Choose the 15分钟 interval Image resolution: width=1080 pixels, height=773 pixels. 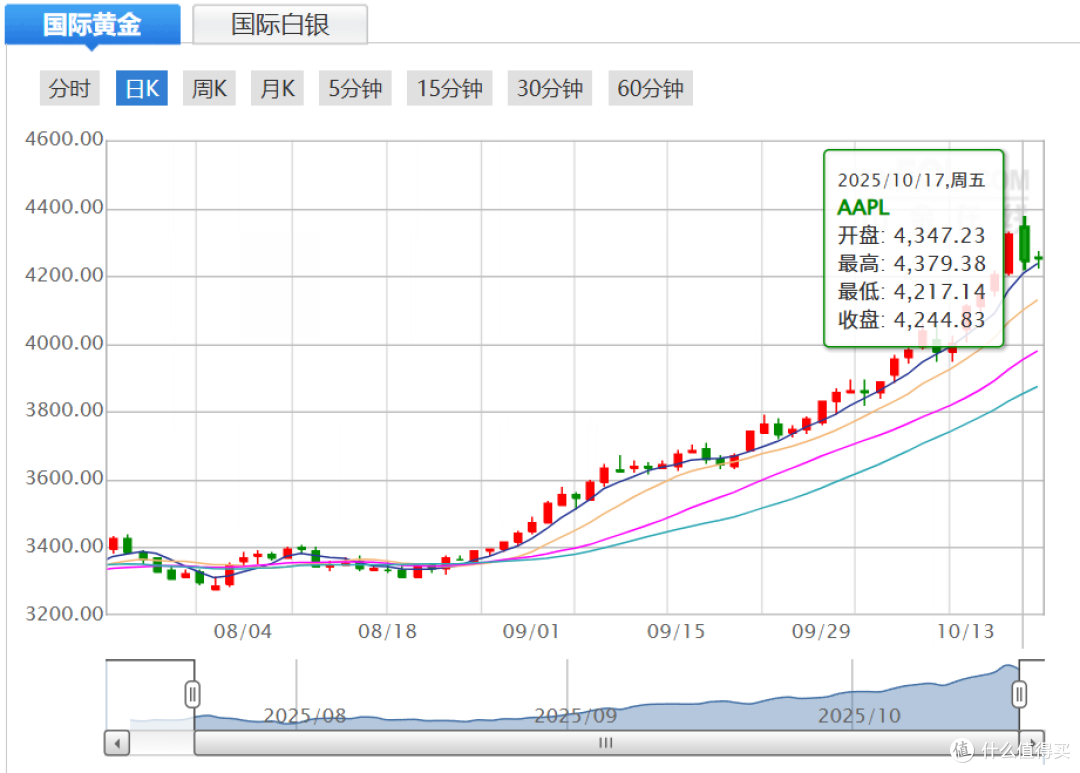point(450,89)
